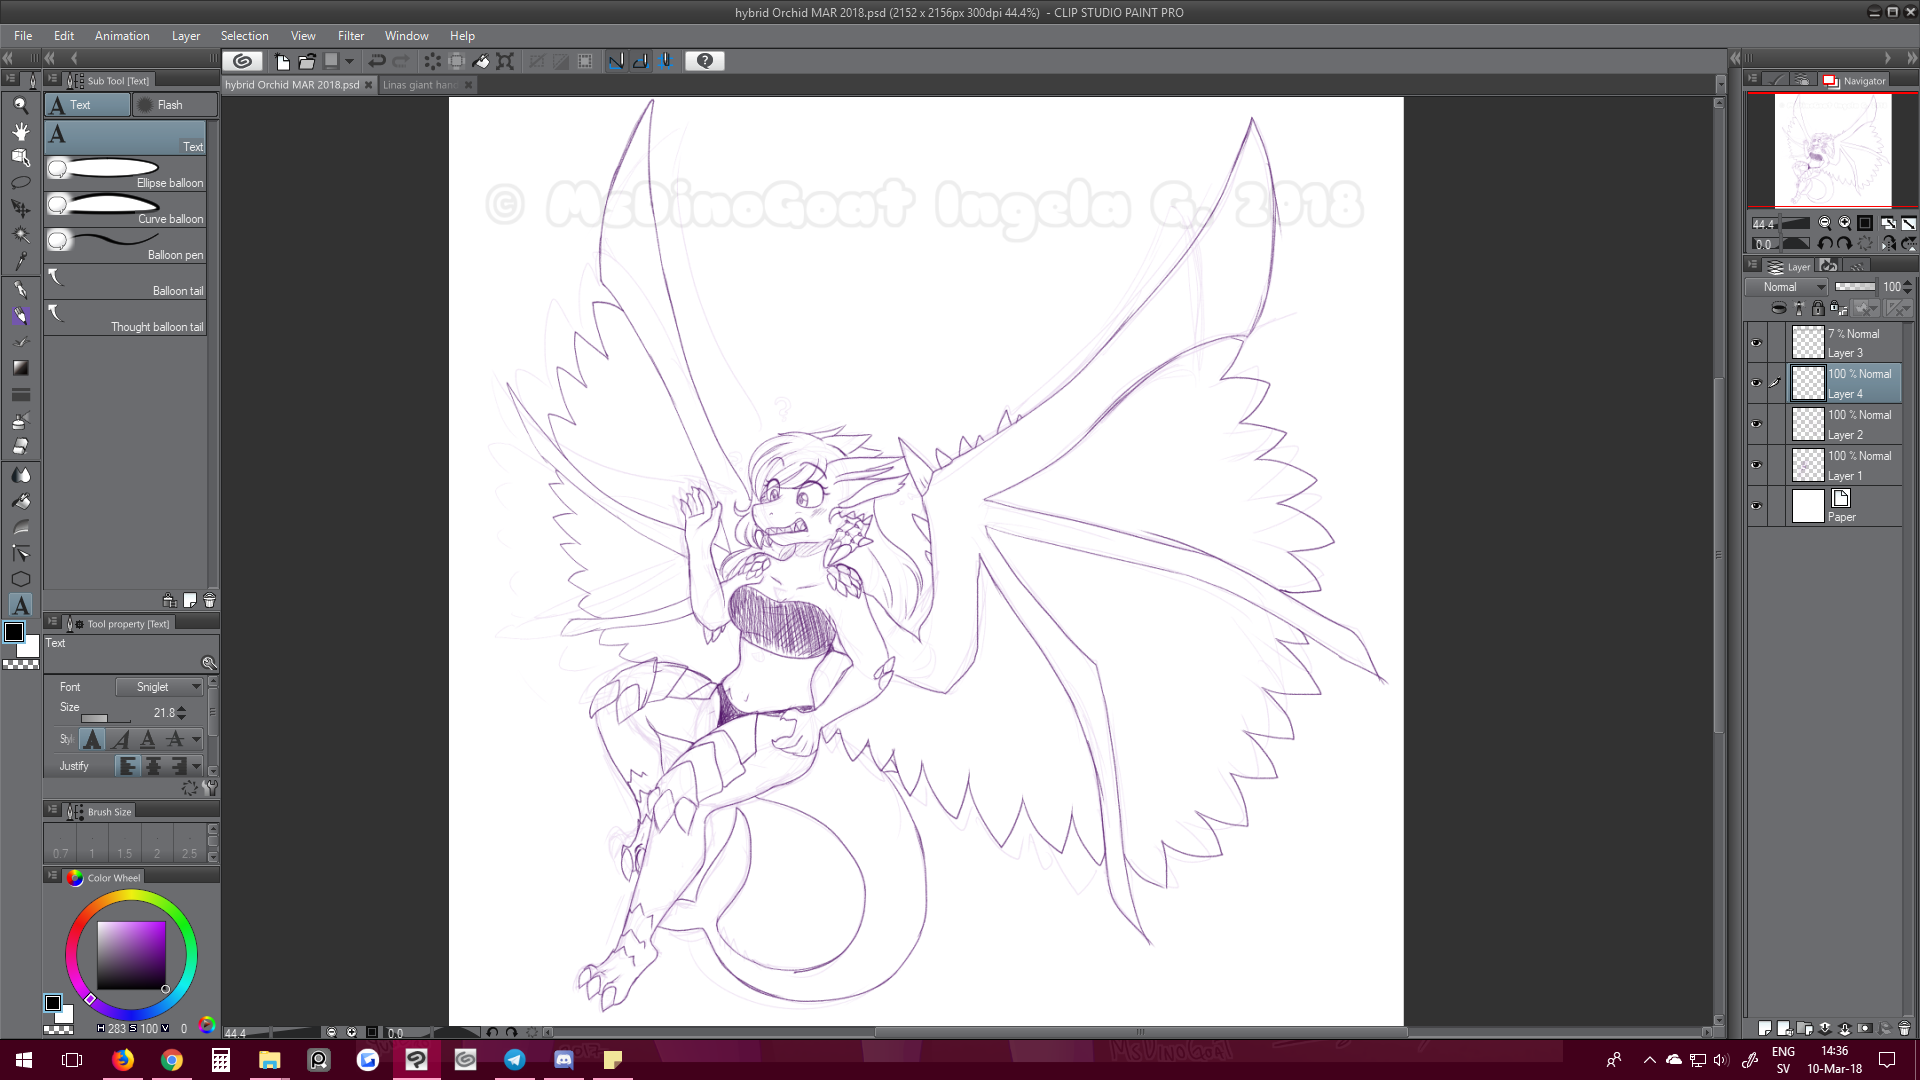Viewport: 1920px width, 1080px height.
Task: Click the color square in the Color Wheel
Action: click(x=131, y=955)
